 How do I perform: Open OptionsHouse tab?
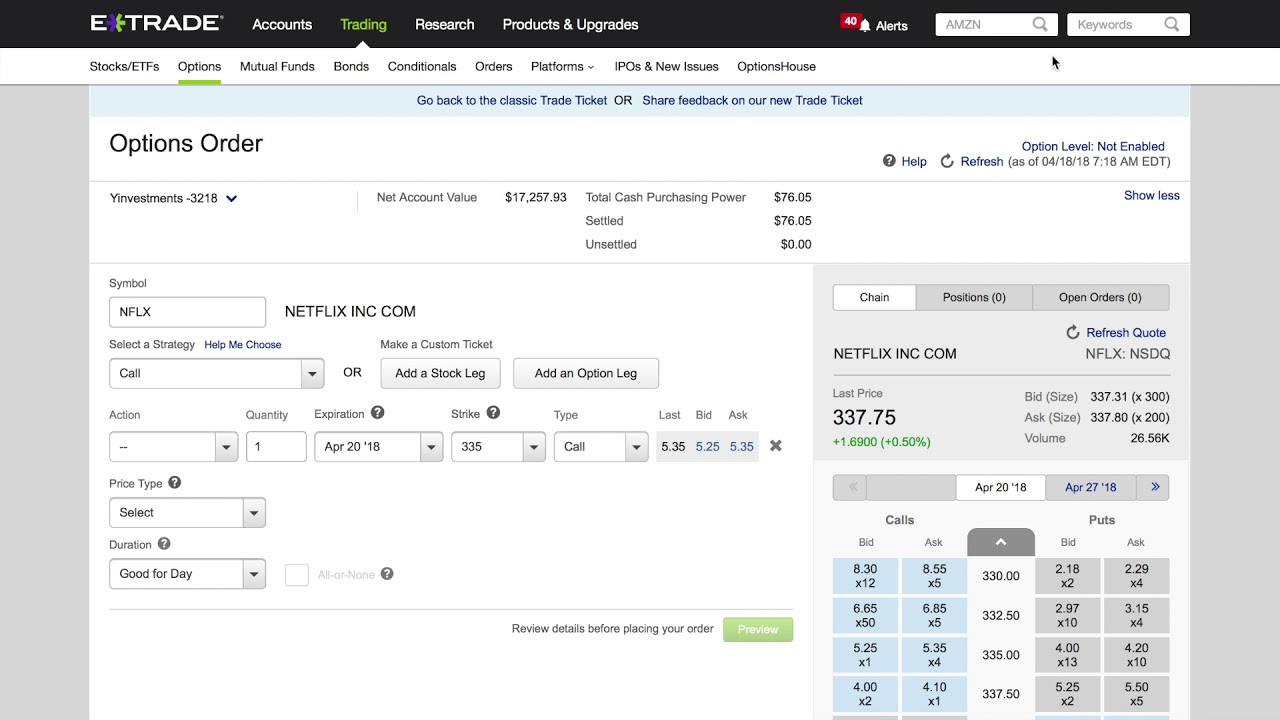point(776,66)
